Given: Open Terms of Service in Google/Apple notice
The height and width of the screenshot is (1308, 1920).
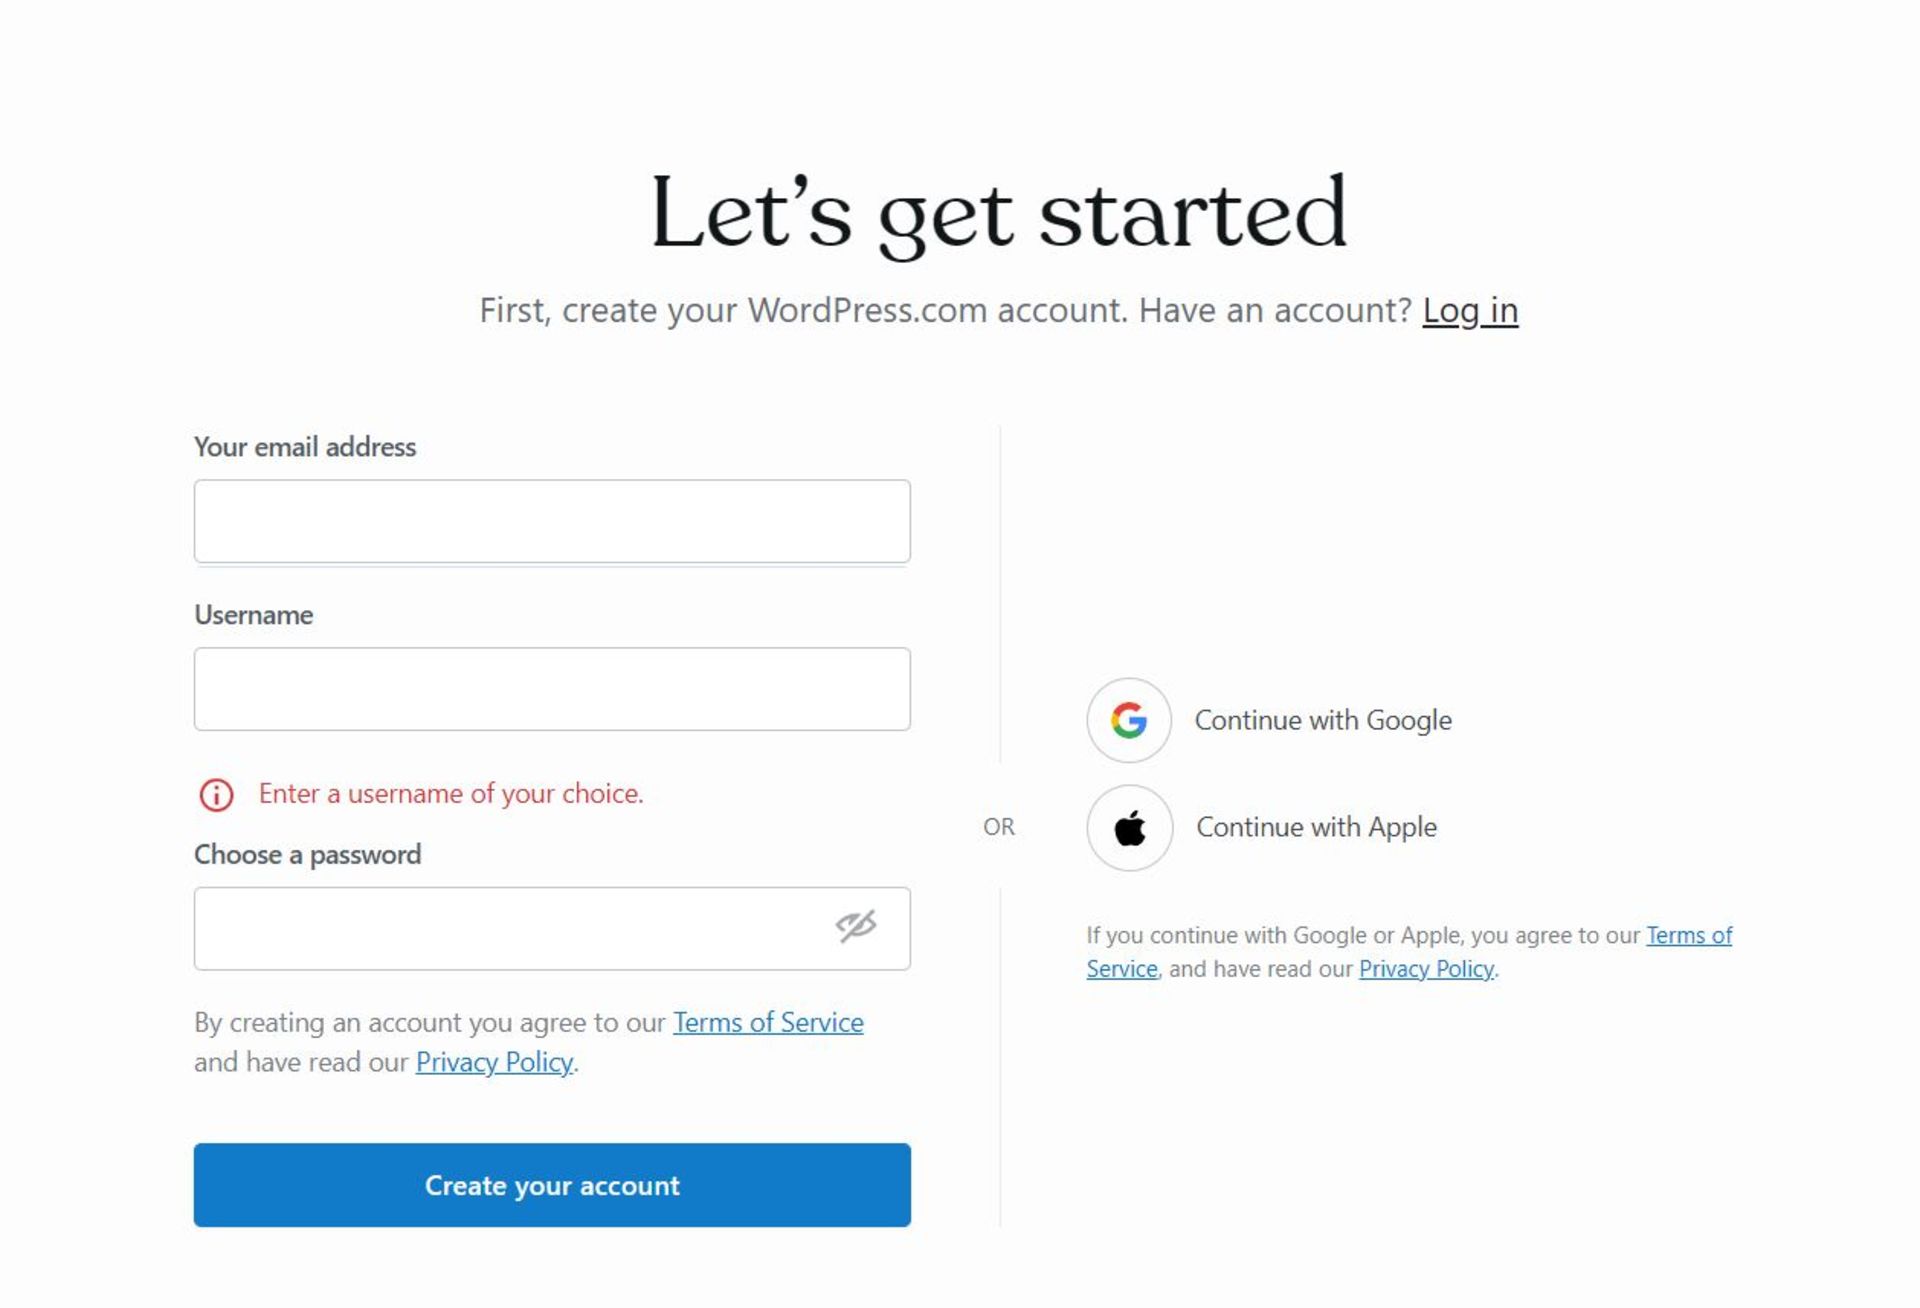Looking at the screenshot, I should [x=1688, y=936].
